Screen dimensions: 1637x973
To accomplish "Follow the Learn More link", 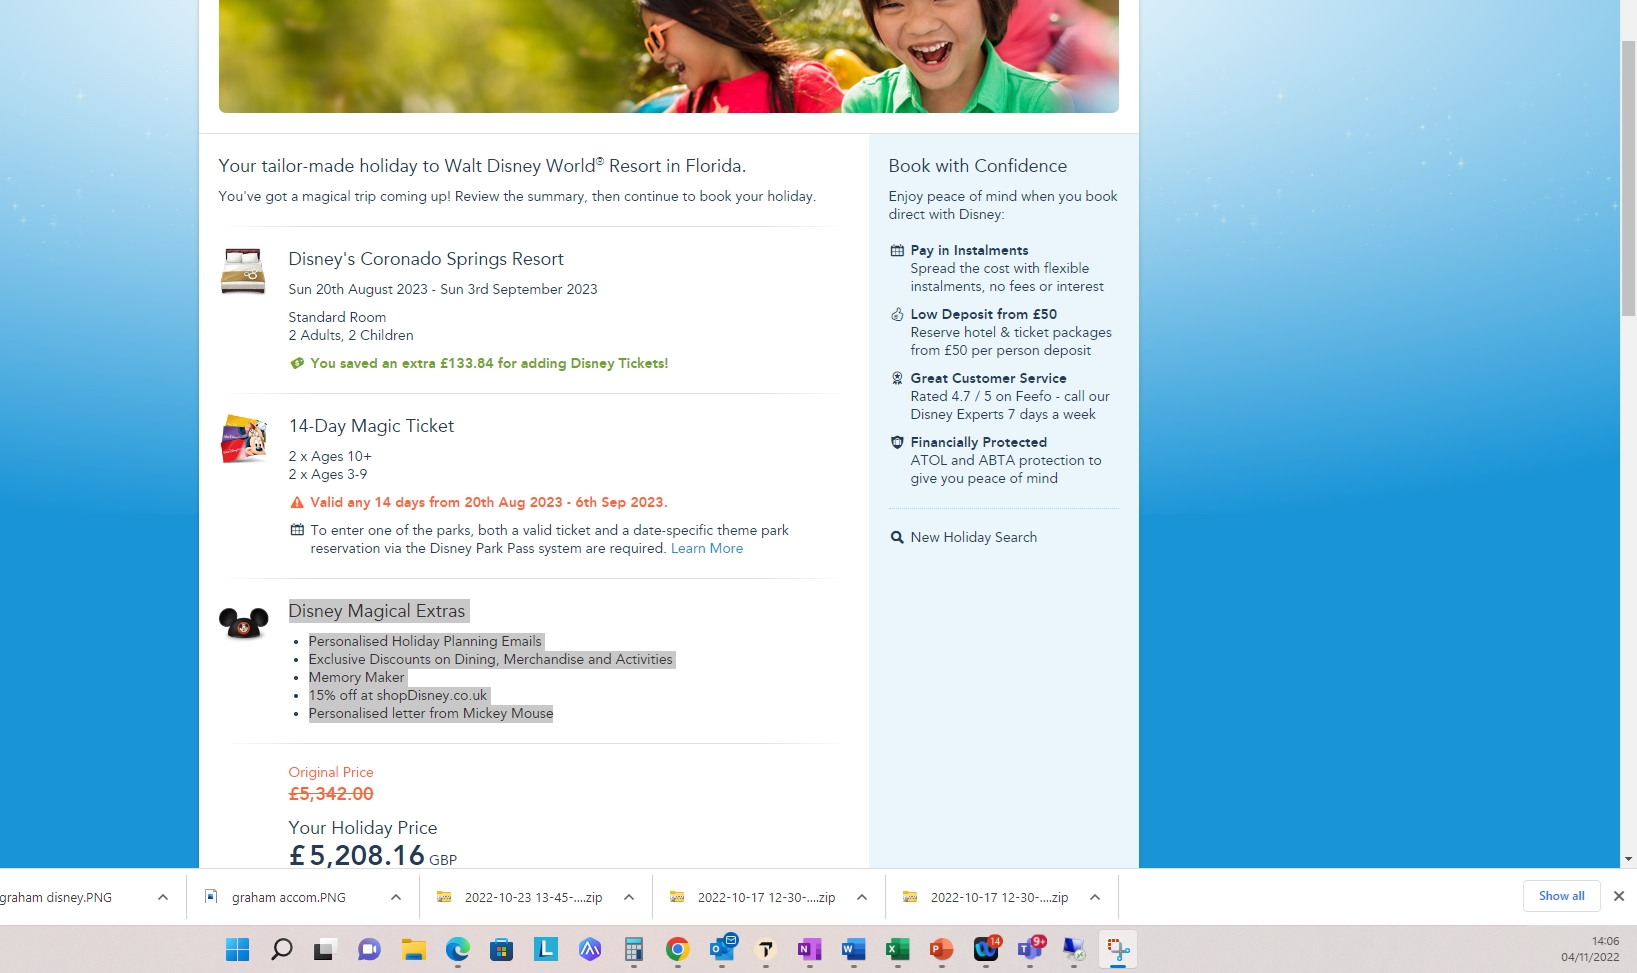I will tap(707, 548).
